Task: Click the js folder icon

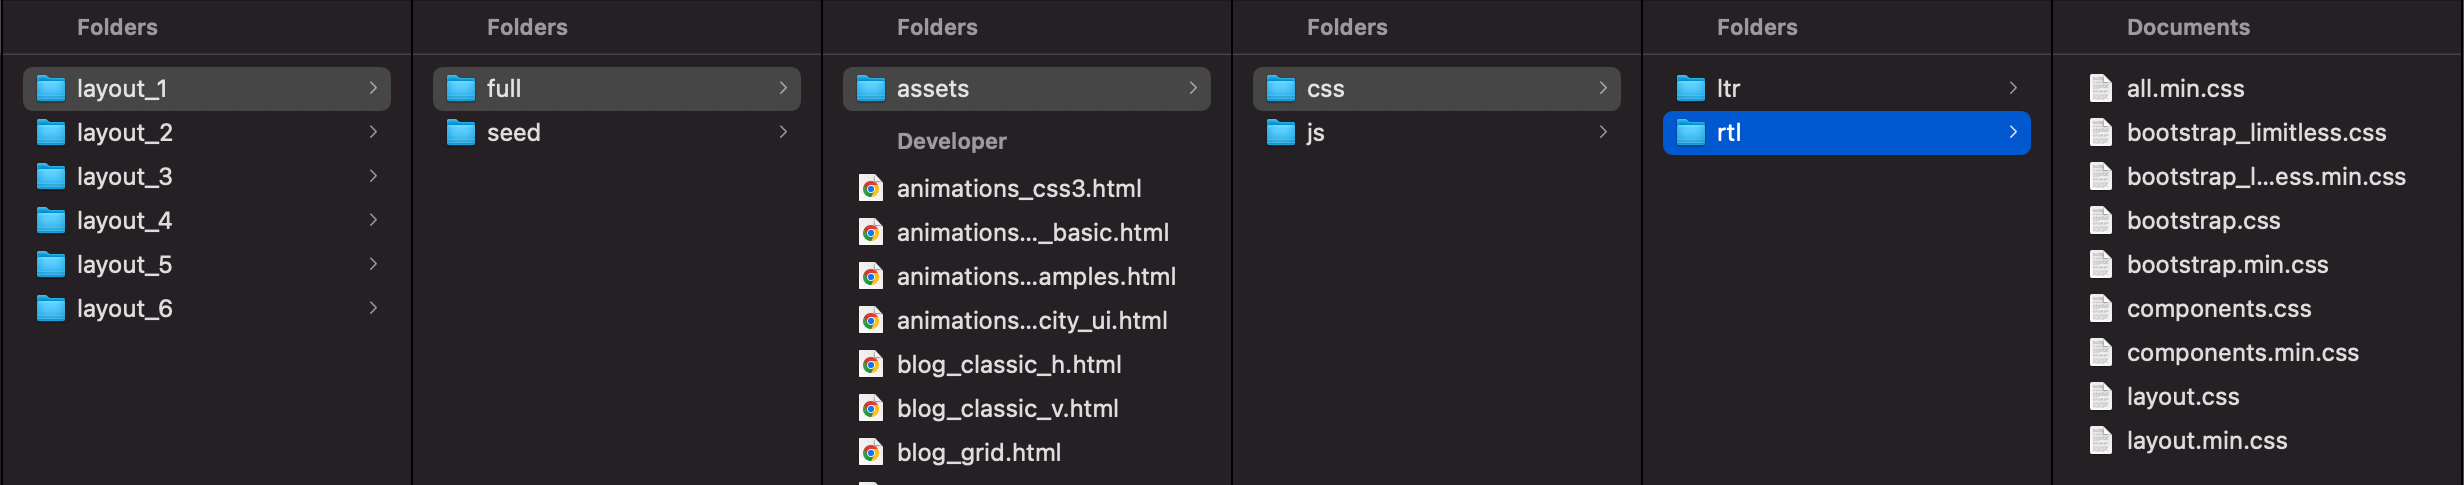Action: 1281,133
